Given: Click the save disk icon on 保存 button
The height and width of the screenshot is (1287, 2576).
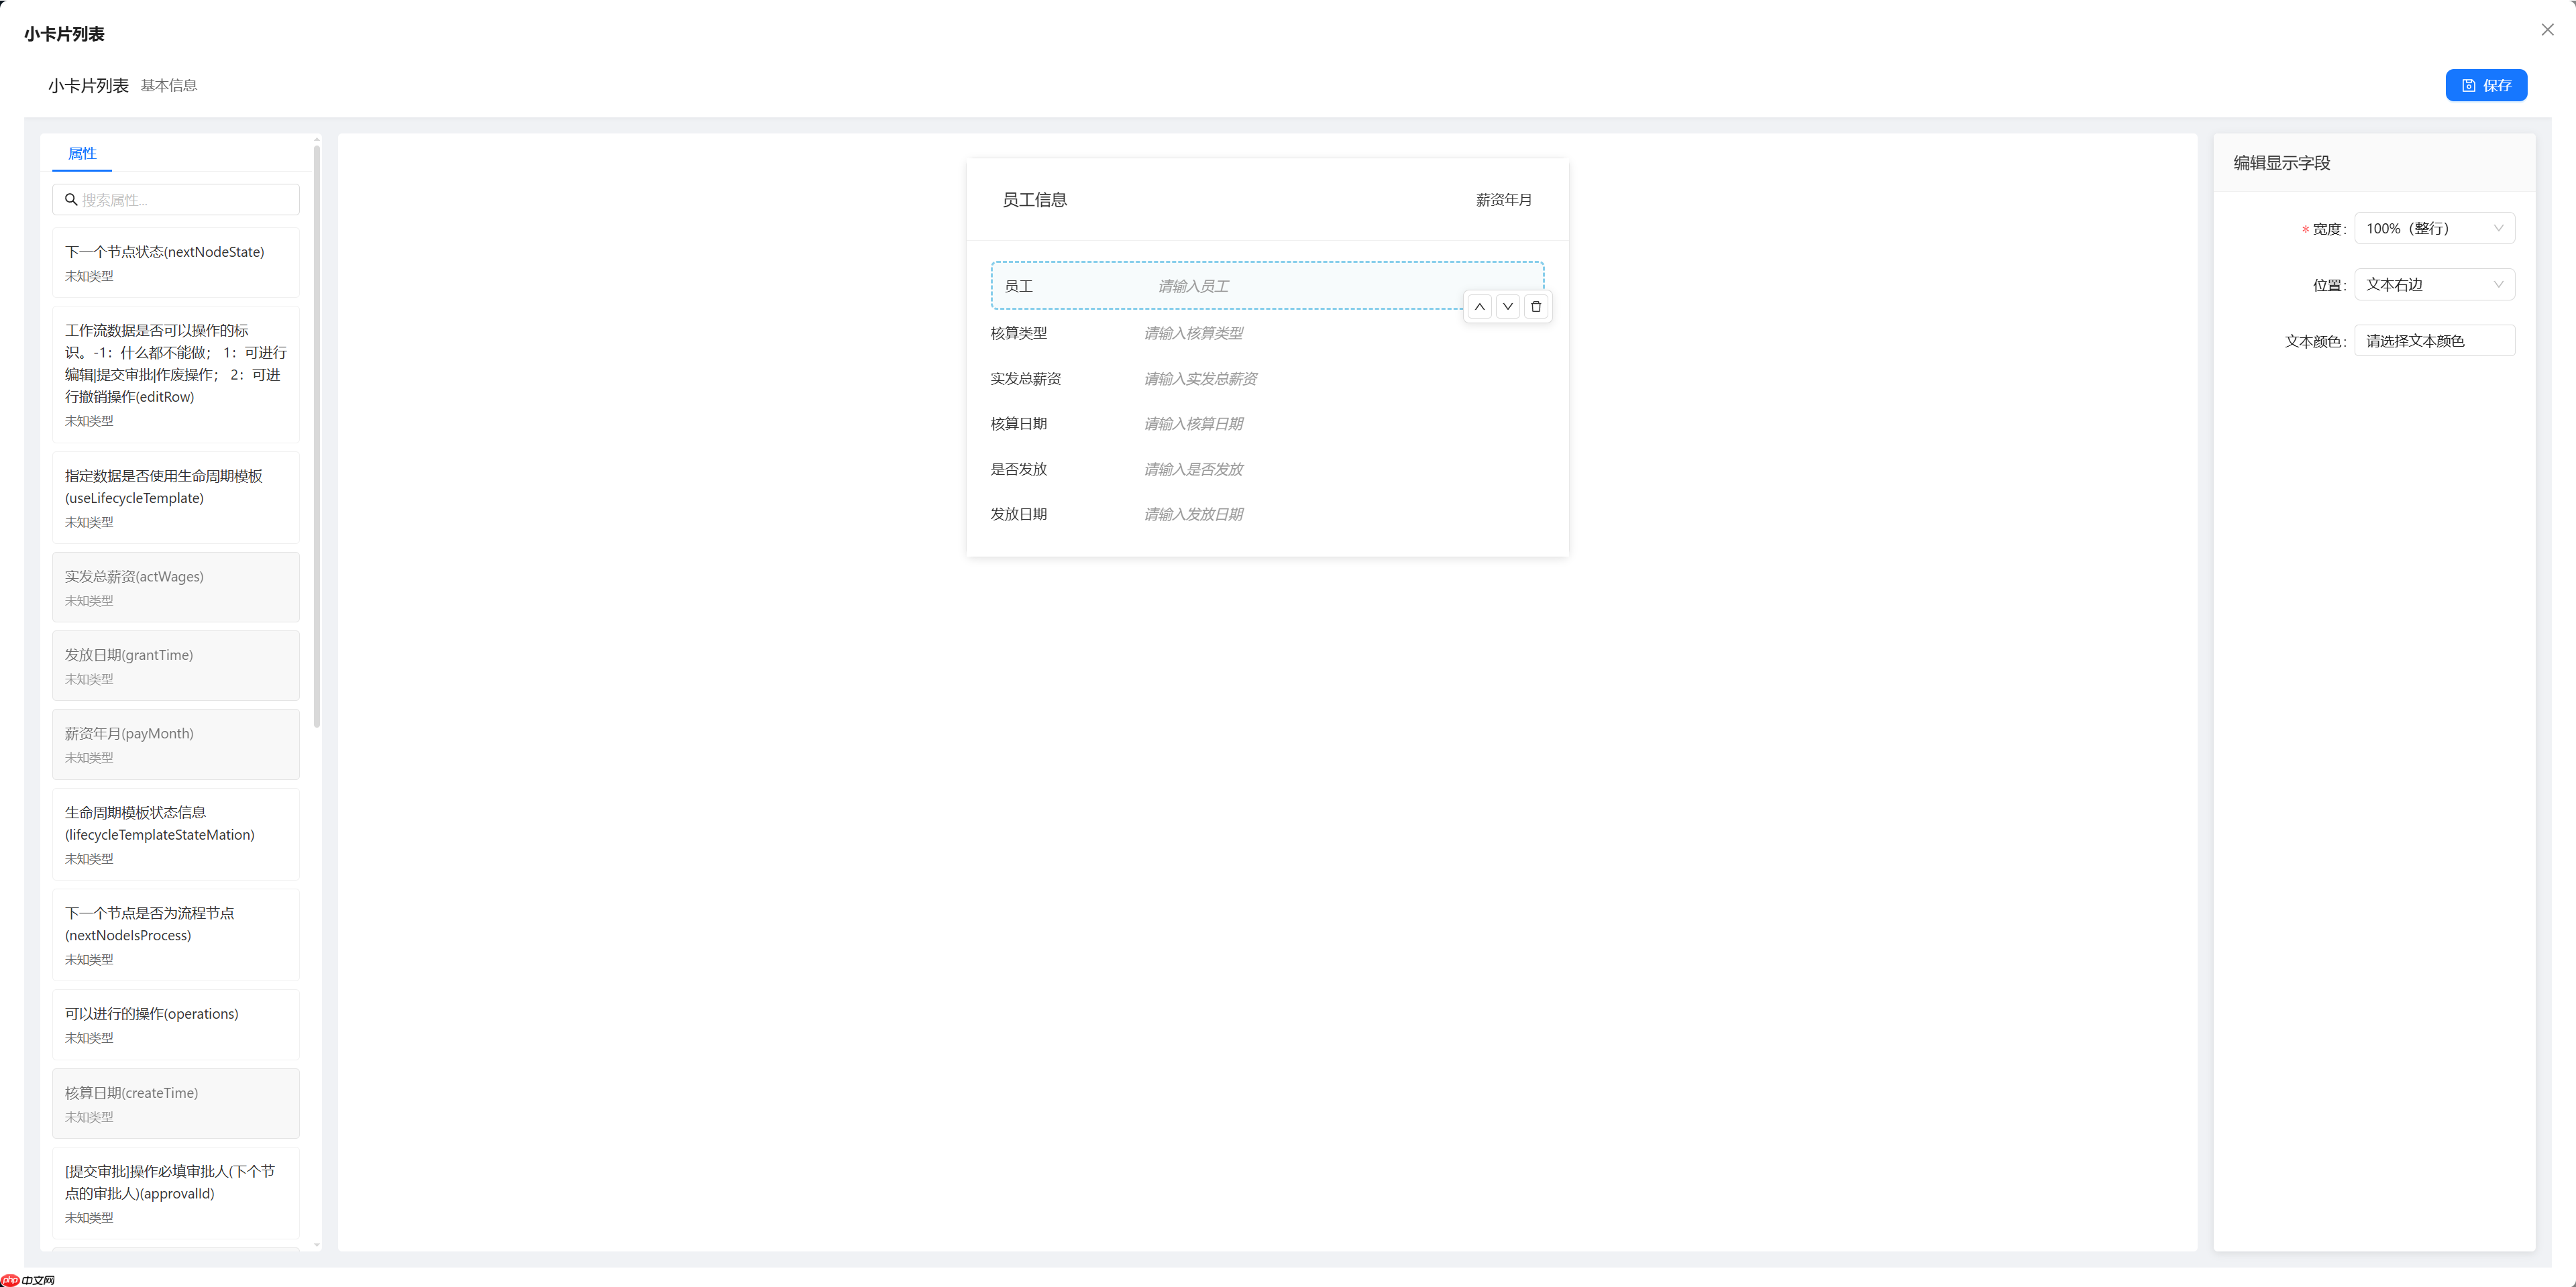Looking at the screenshot, I should point(2470,85).
